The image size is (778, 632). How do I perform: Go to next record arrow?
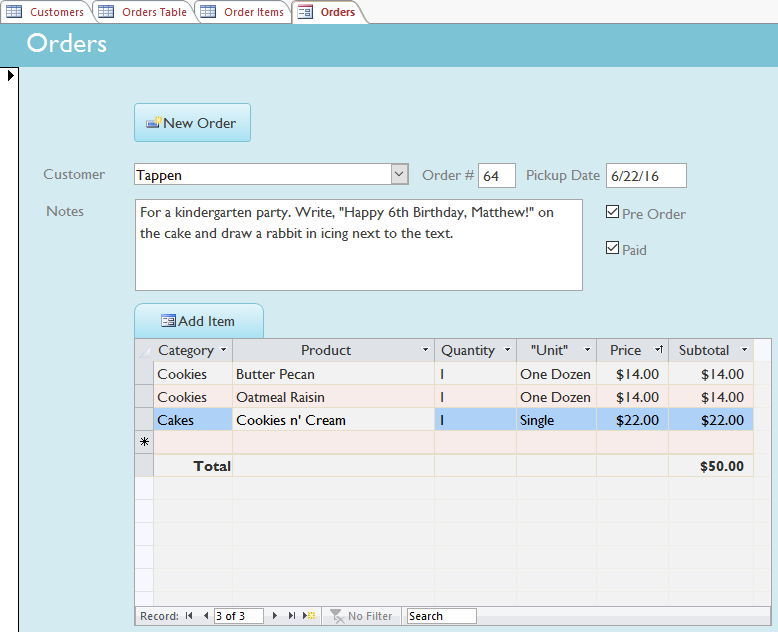point(277,616)
